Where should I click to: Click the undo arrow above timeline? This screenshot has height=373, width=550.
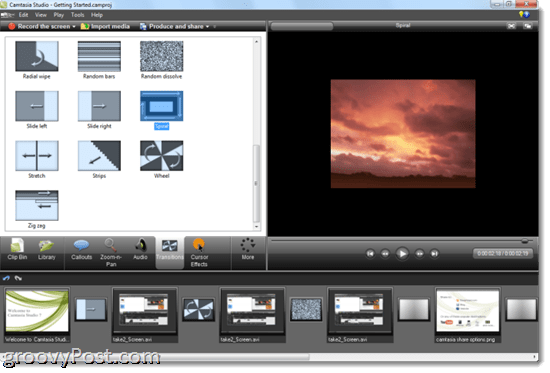pyautogui.click(x=6, y=278)
